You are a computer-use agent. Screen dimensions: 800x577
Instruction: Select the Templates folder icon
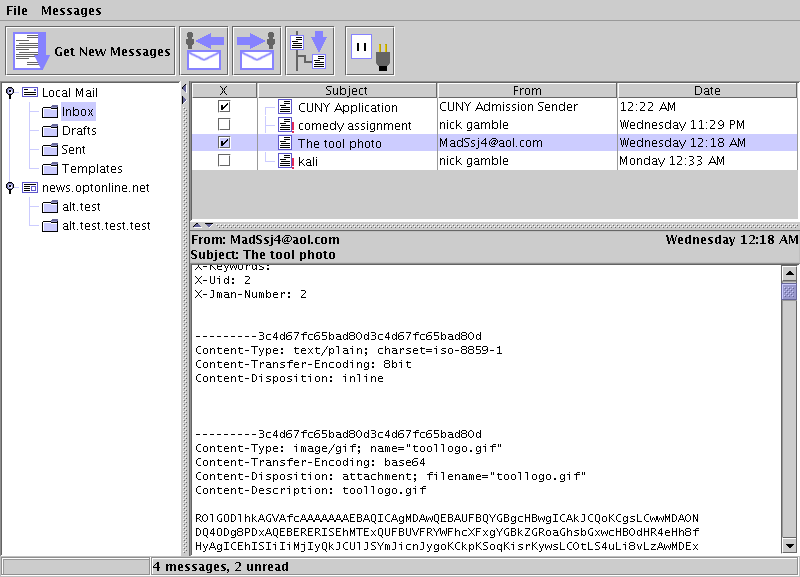pos(50,169)
